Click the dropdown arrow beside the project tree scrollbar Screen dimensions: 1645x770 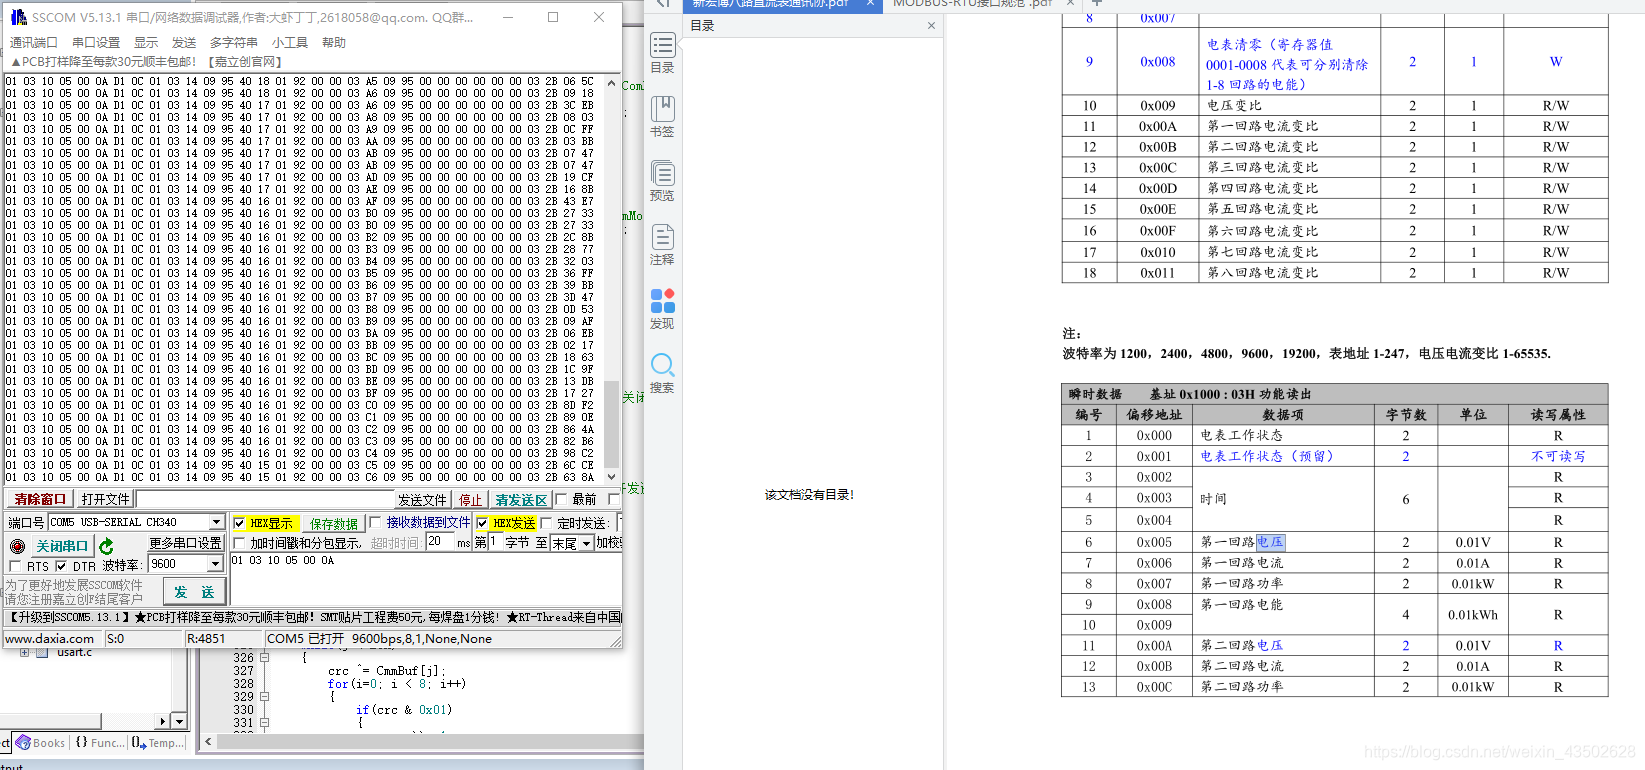click(179, 721)
